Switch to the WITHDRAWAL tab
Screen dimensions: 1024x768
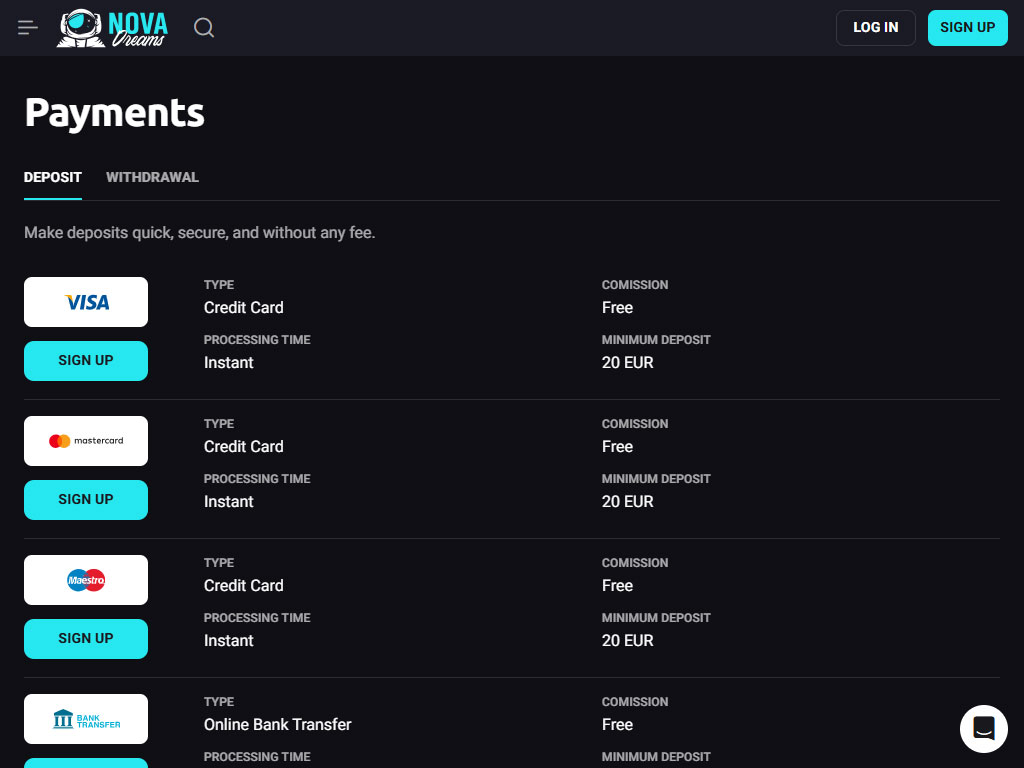pos(152,178)
